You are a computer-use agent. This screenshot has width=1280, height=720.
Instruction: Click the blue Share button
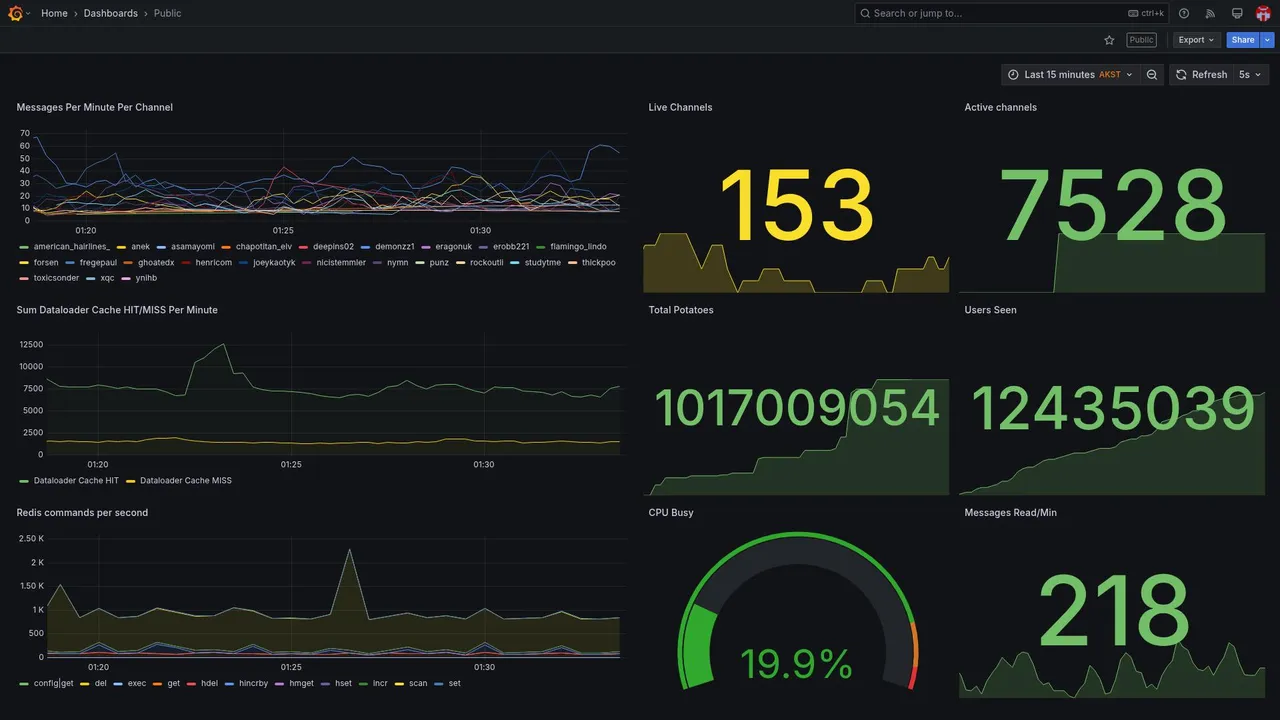click(1243, 40)
